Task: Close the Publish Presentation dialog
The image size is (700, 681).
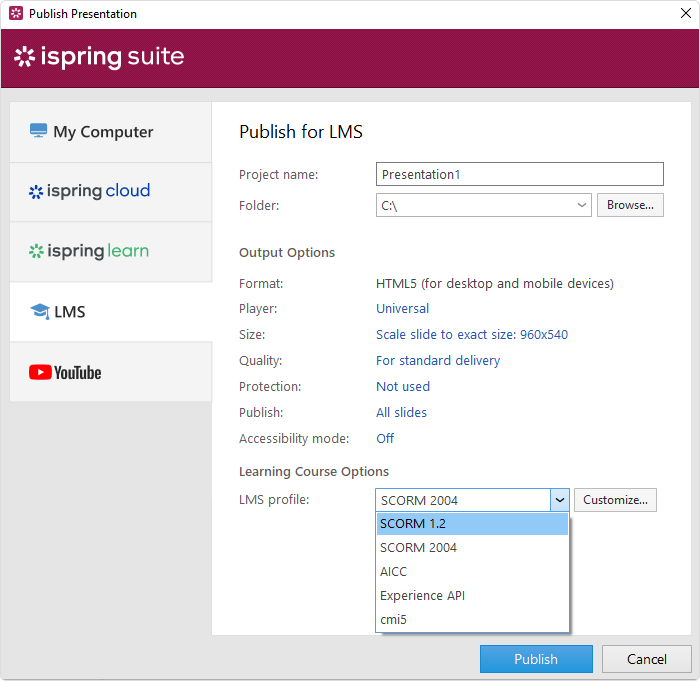Action: (x=686, y=13)
